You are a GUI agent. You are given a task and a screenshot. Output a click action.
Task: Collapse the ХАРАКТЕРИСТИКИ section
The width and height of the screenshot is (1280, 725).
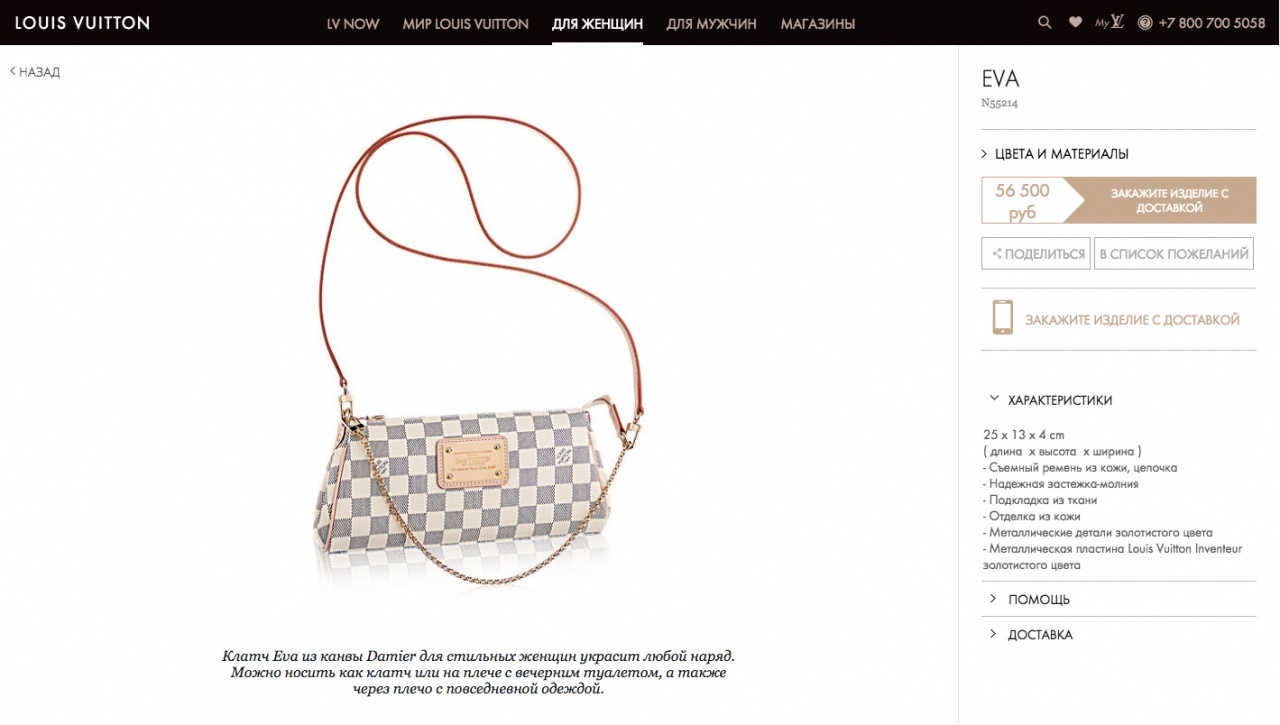click(1050, 400)
